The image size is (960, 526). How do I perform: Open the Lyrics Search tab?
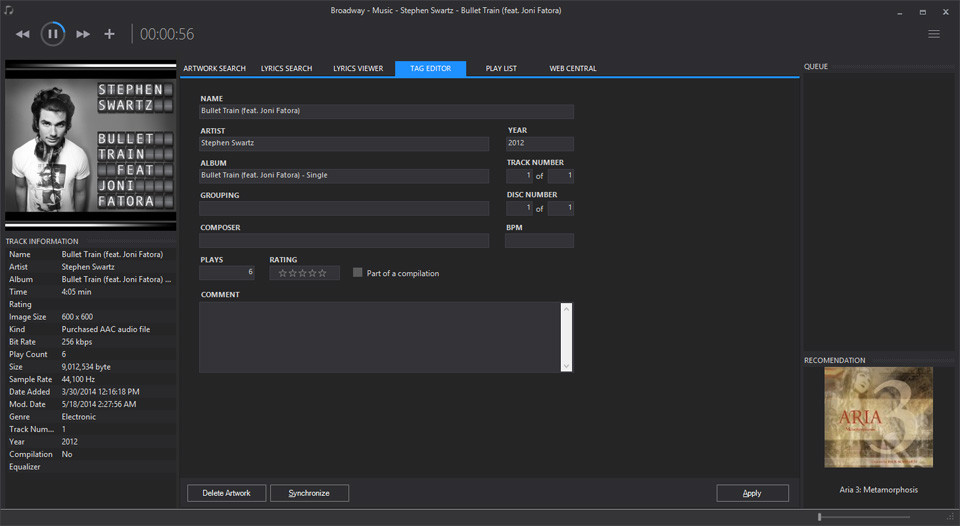click(287, 69)
